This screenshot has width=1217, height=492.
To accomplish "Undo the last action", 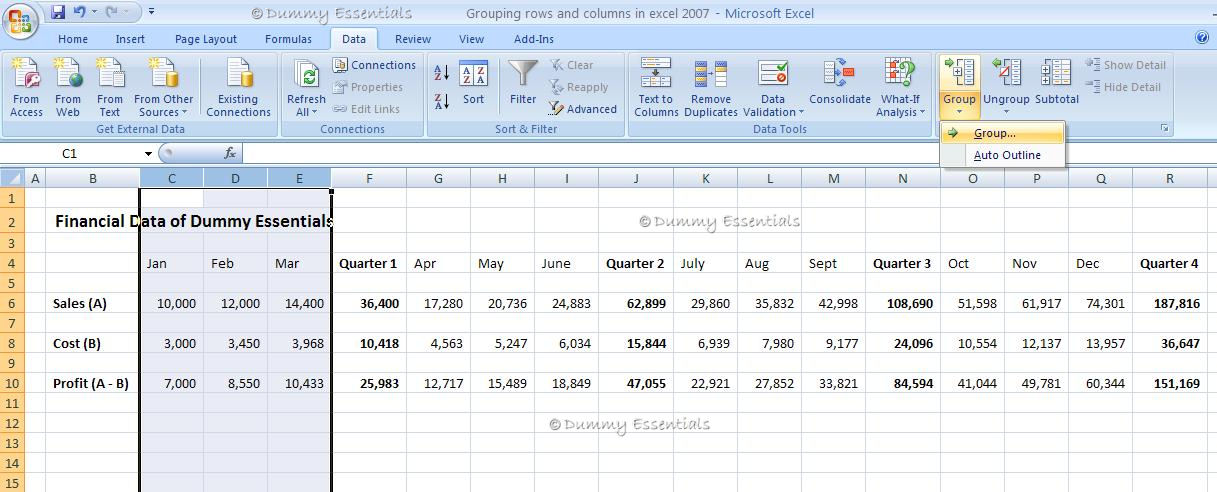I will 80,12.
